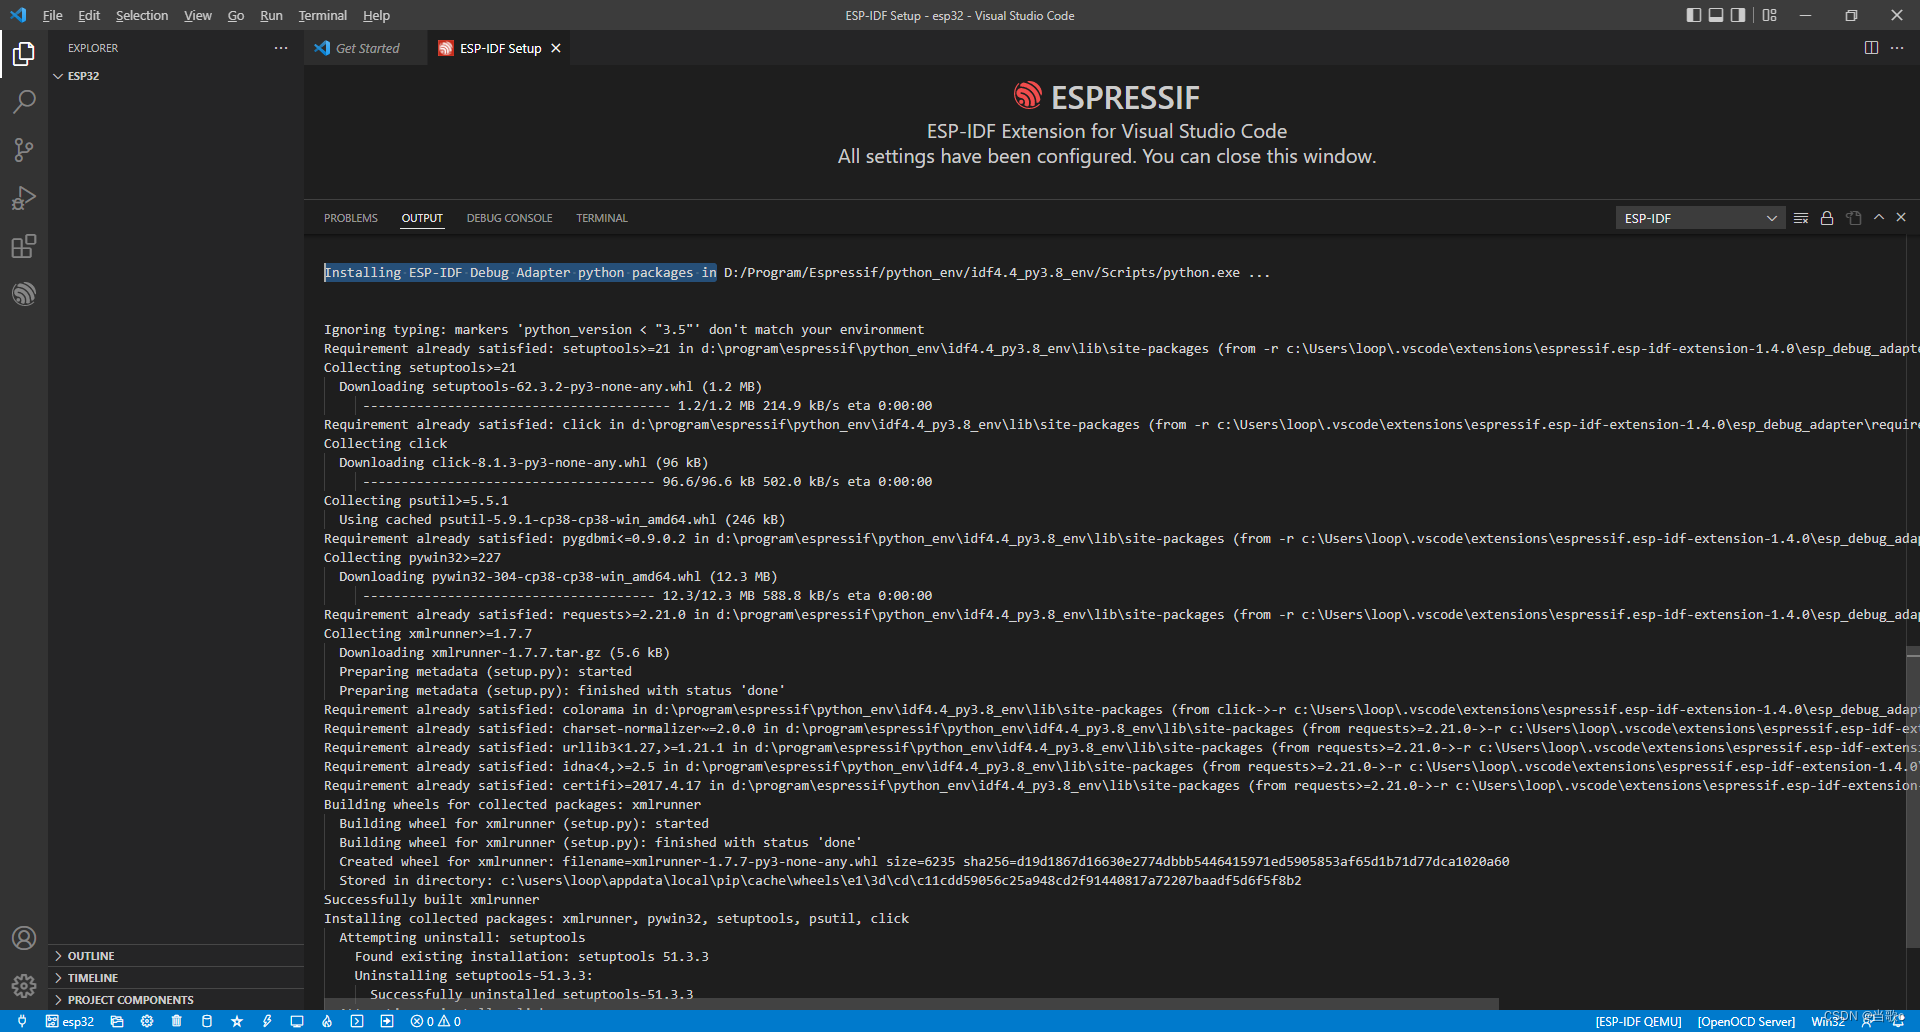
Task: Click the esp32 device target status item
Action: pos(69,1021)
